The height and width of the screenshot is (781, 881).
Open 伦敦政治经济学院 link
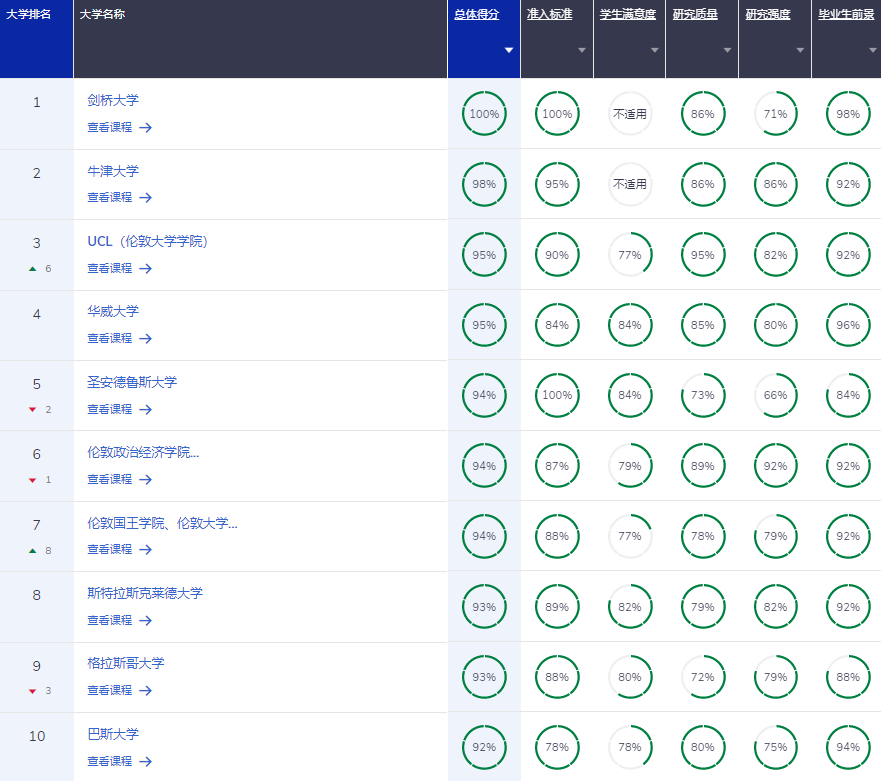(x=143, y=453)
